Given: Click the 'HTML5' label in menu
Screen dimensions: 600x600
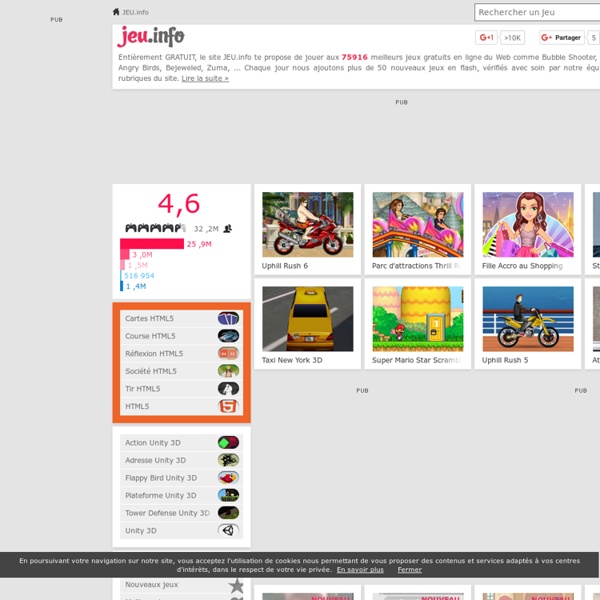Looking at the screenshot, I should point(137,406).
